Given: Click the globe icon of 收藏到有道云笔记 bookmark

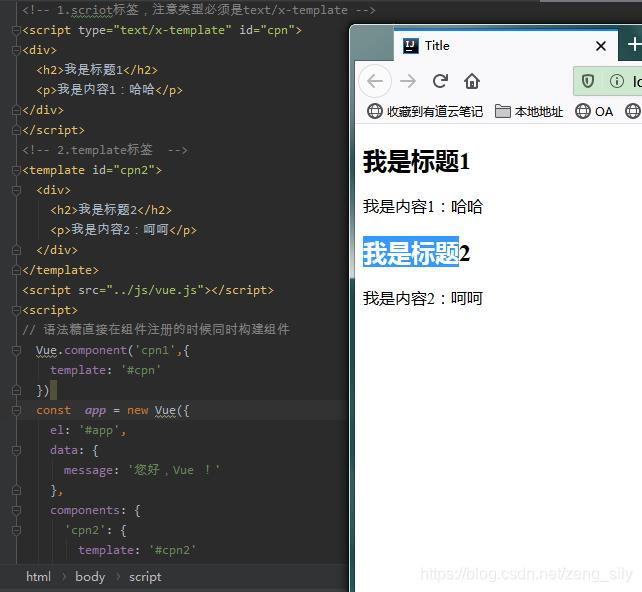Looking at the screenshot, I should pos(375,111).
